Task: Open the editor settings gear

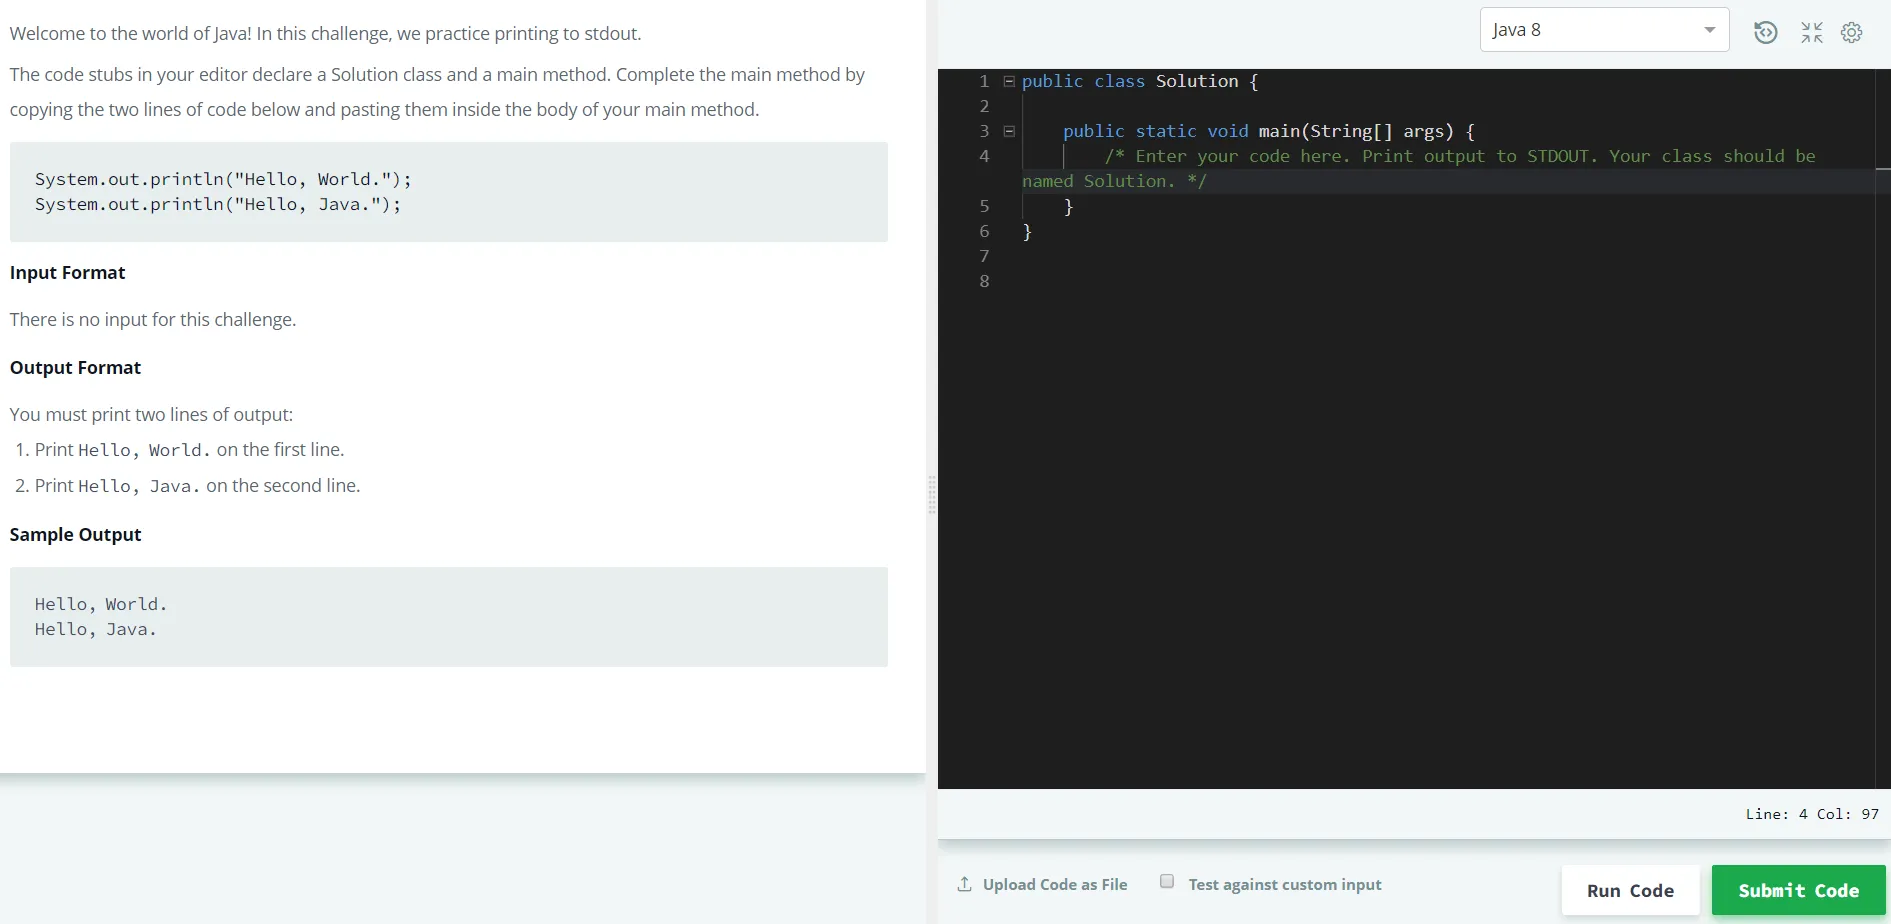Action: click(x=1852, y=32)
